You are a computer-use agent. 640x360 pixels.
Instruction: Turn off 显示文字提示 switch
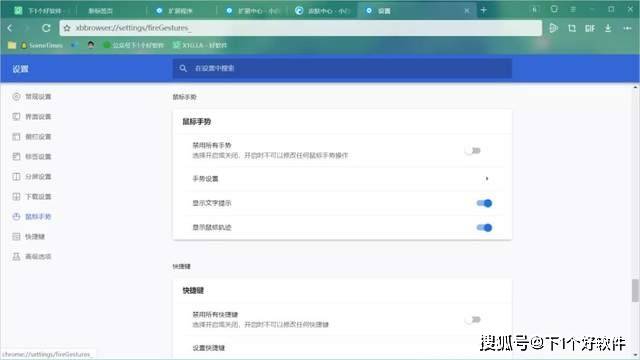click(484, 203)
